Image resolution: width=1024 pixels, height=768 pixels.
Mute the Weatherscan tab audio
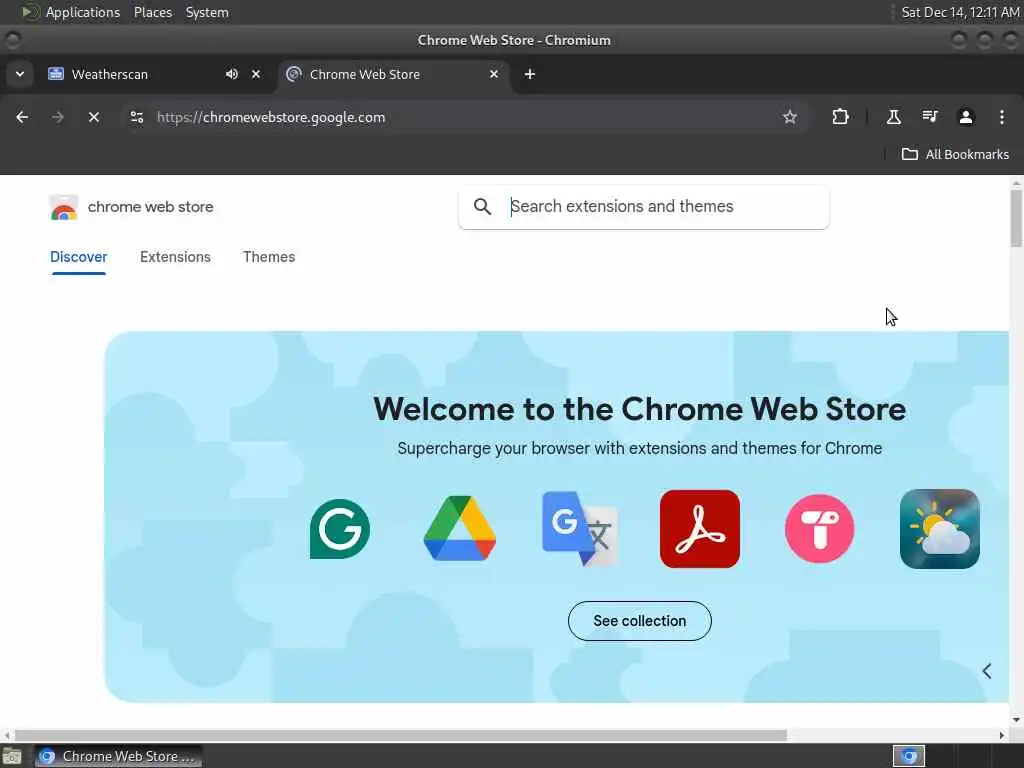point(232,74)
